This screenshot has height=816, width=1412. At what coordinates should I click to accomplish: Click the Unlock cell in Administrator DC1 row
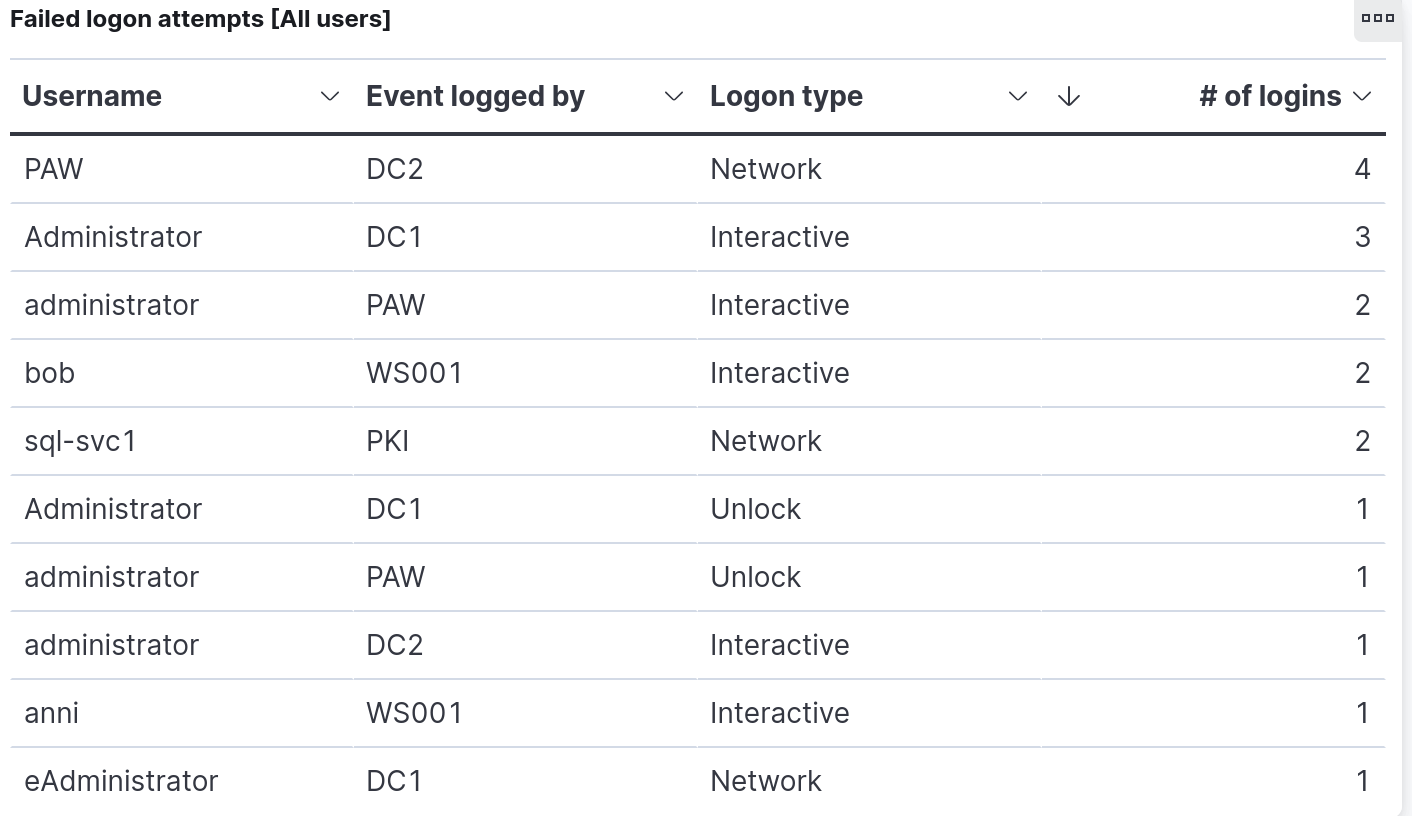(869, 509)
